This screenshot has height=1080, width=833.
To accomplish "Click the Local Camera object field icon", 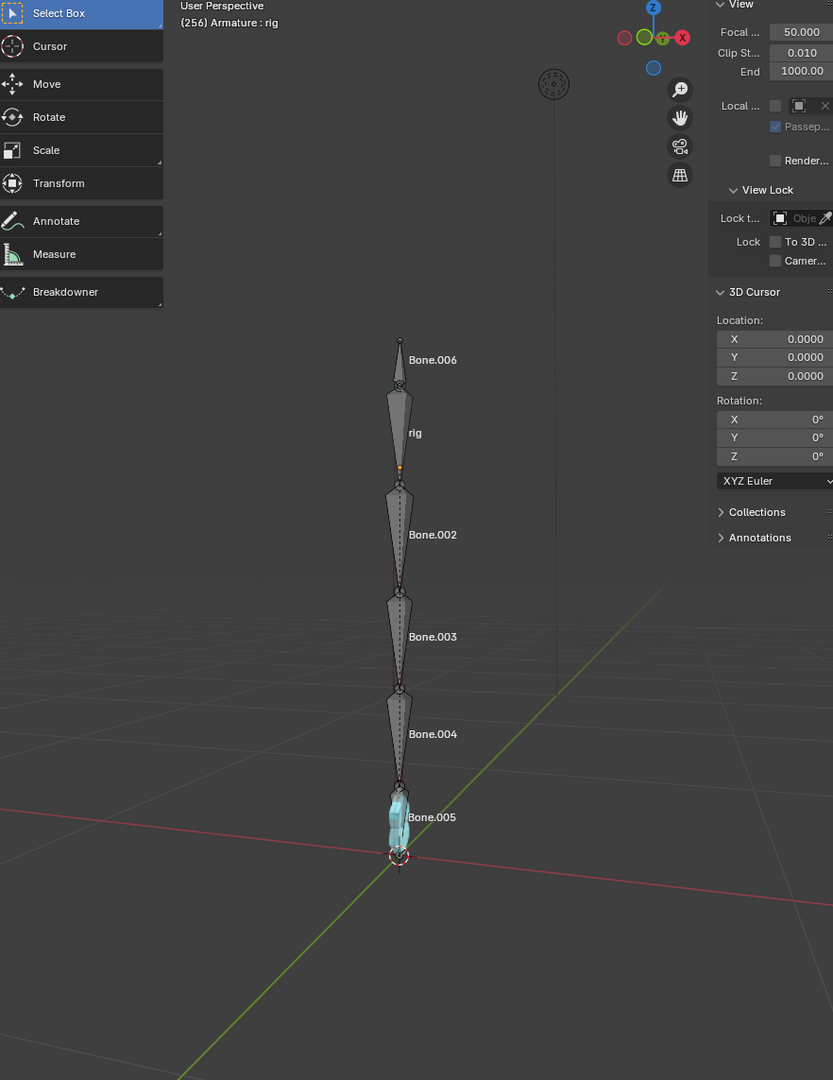I will 799,106.
